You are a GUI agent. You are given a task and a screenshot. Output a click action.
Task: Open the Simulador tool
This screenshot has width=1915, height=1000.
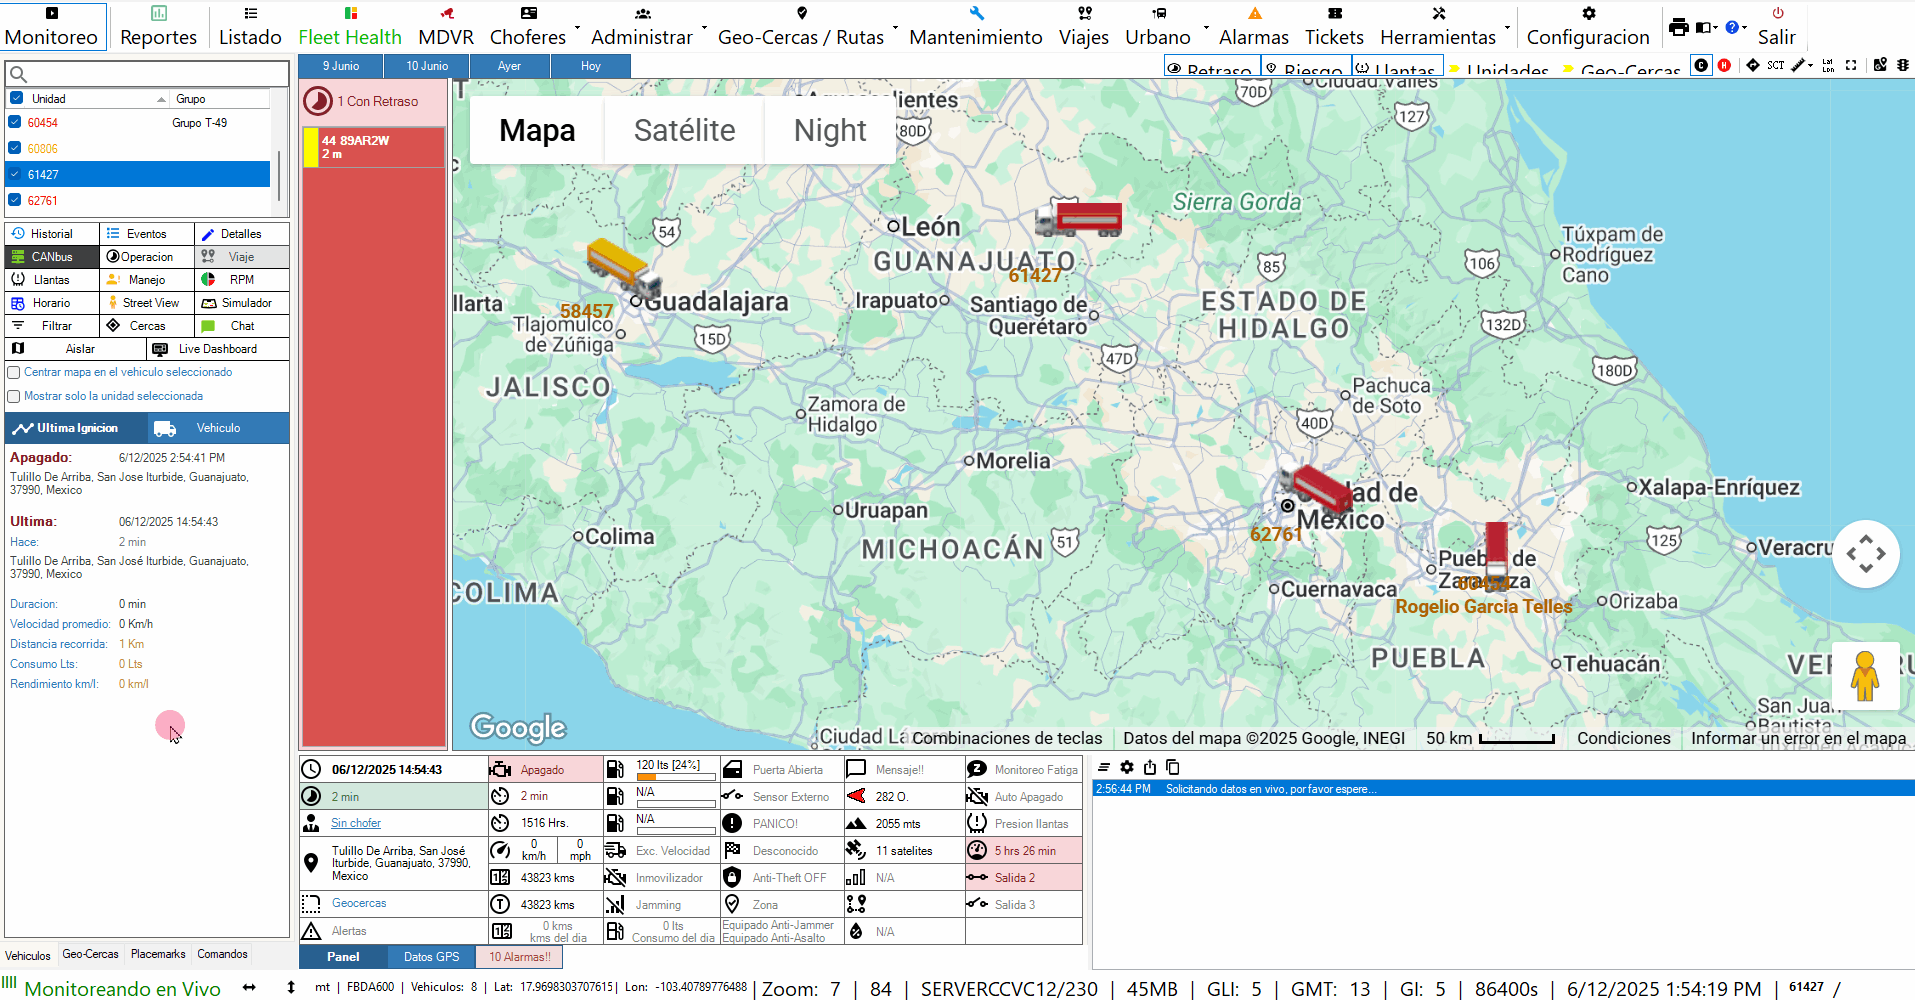coord(242,303)
